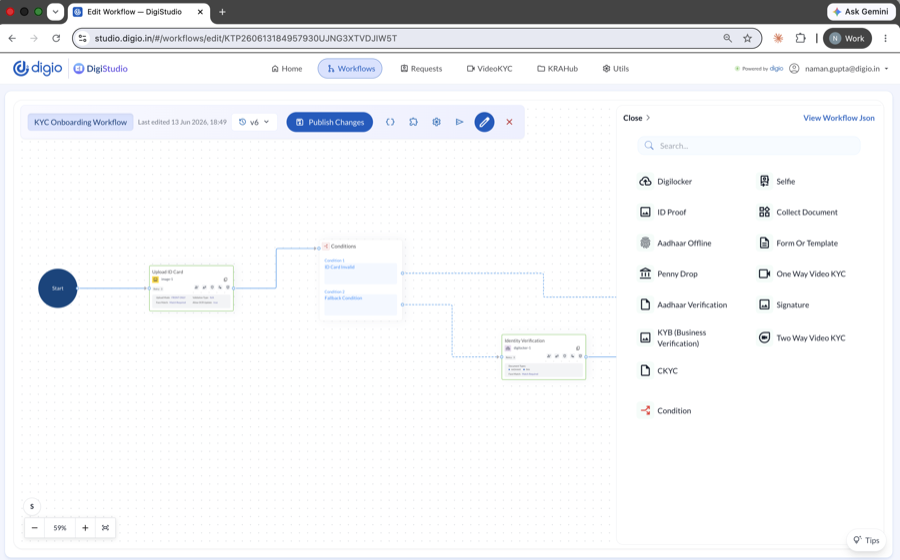Image resolution: width=900 pixels, height=560 pixels.
Task: Select the Fallback Condition entry
Action: pyautogui.click(x=360, y=304)
